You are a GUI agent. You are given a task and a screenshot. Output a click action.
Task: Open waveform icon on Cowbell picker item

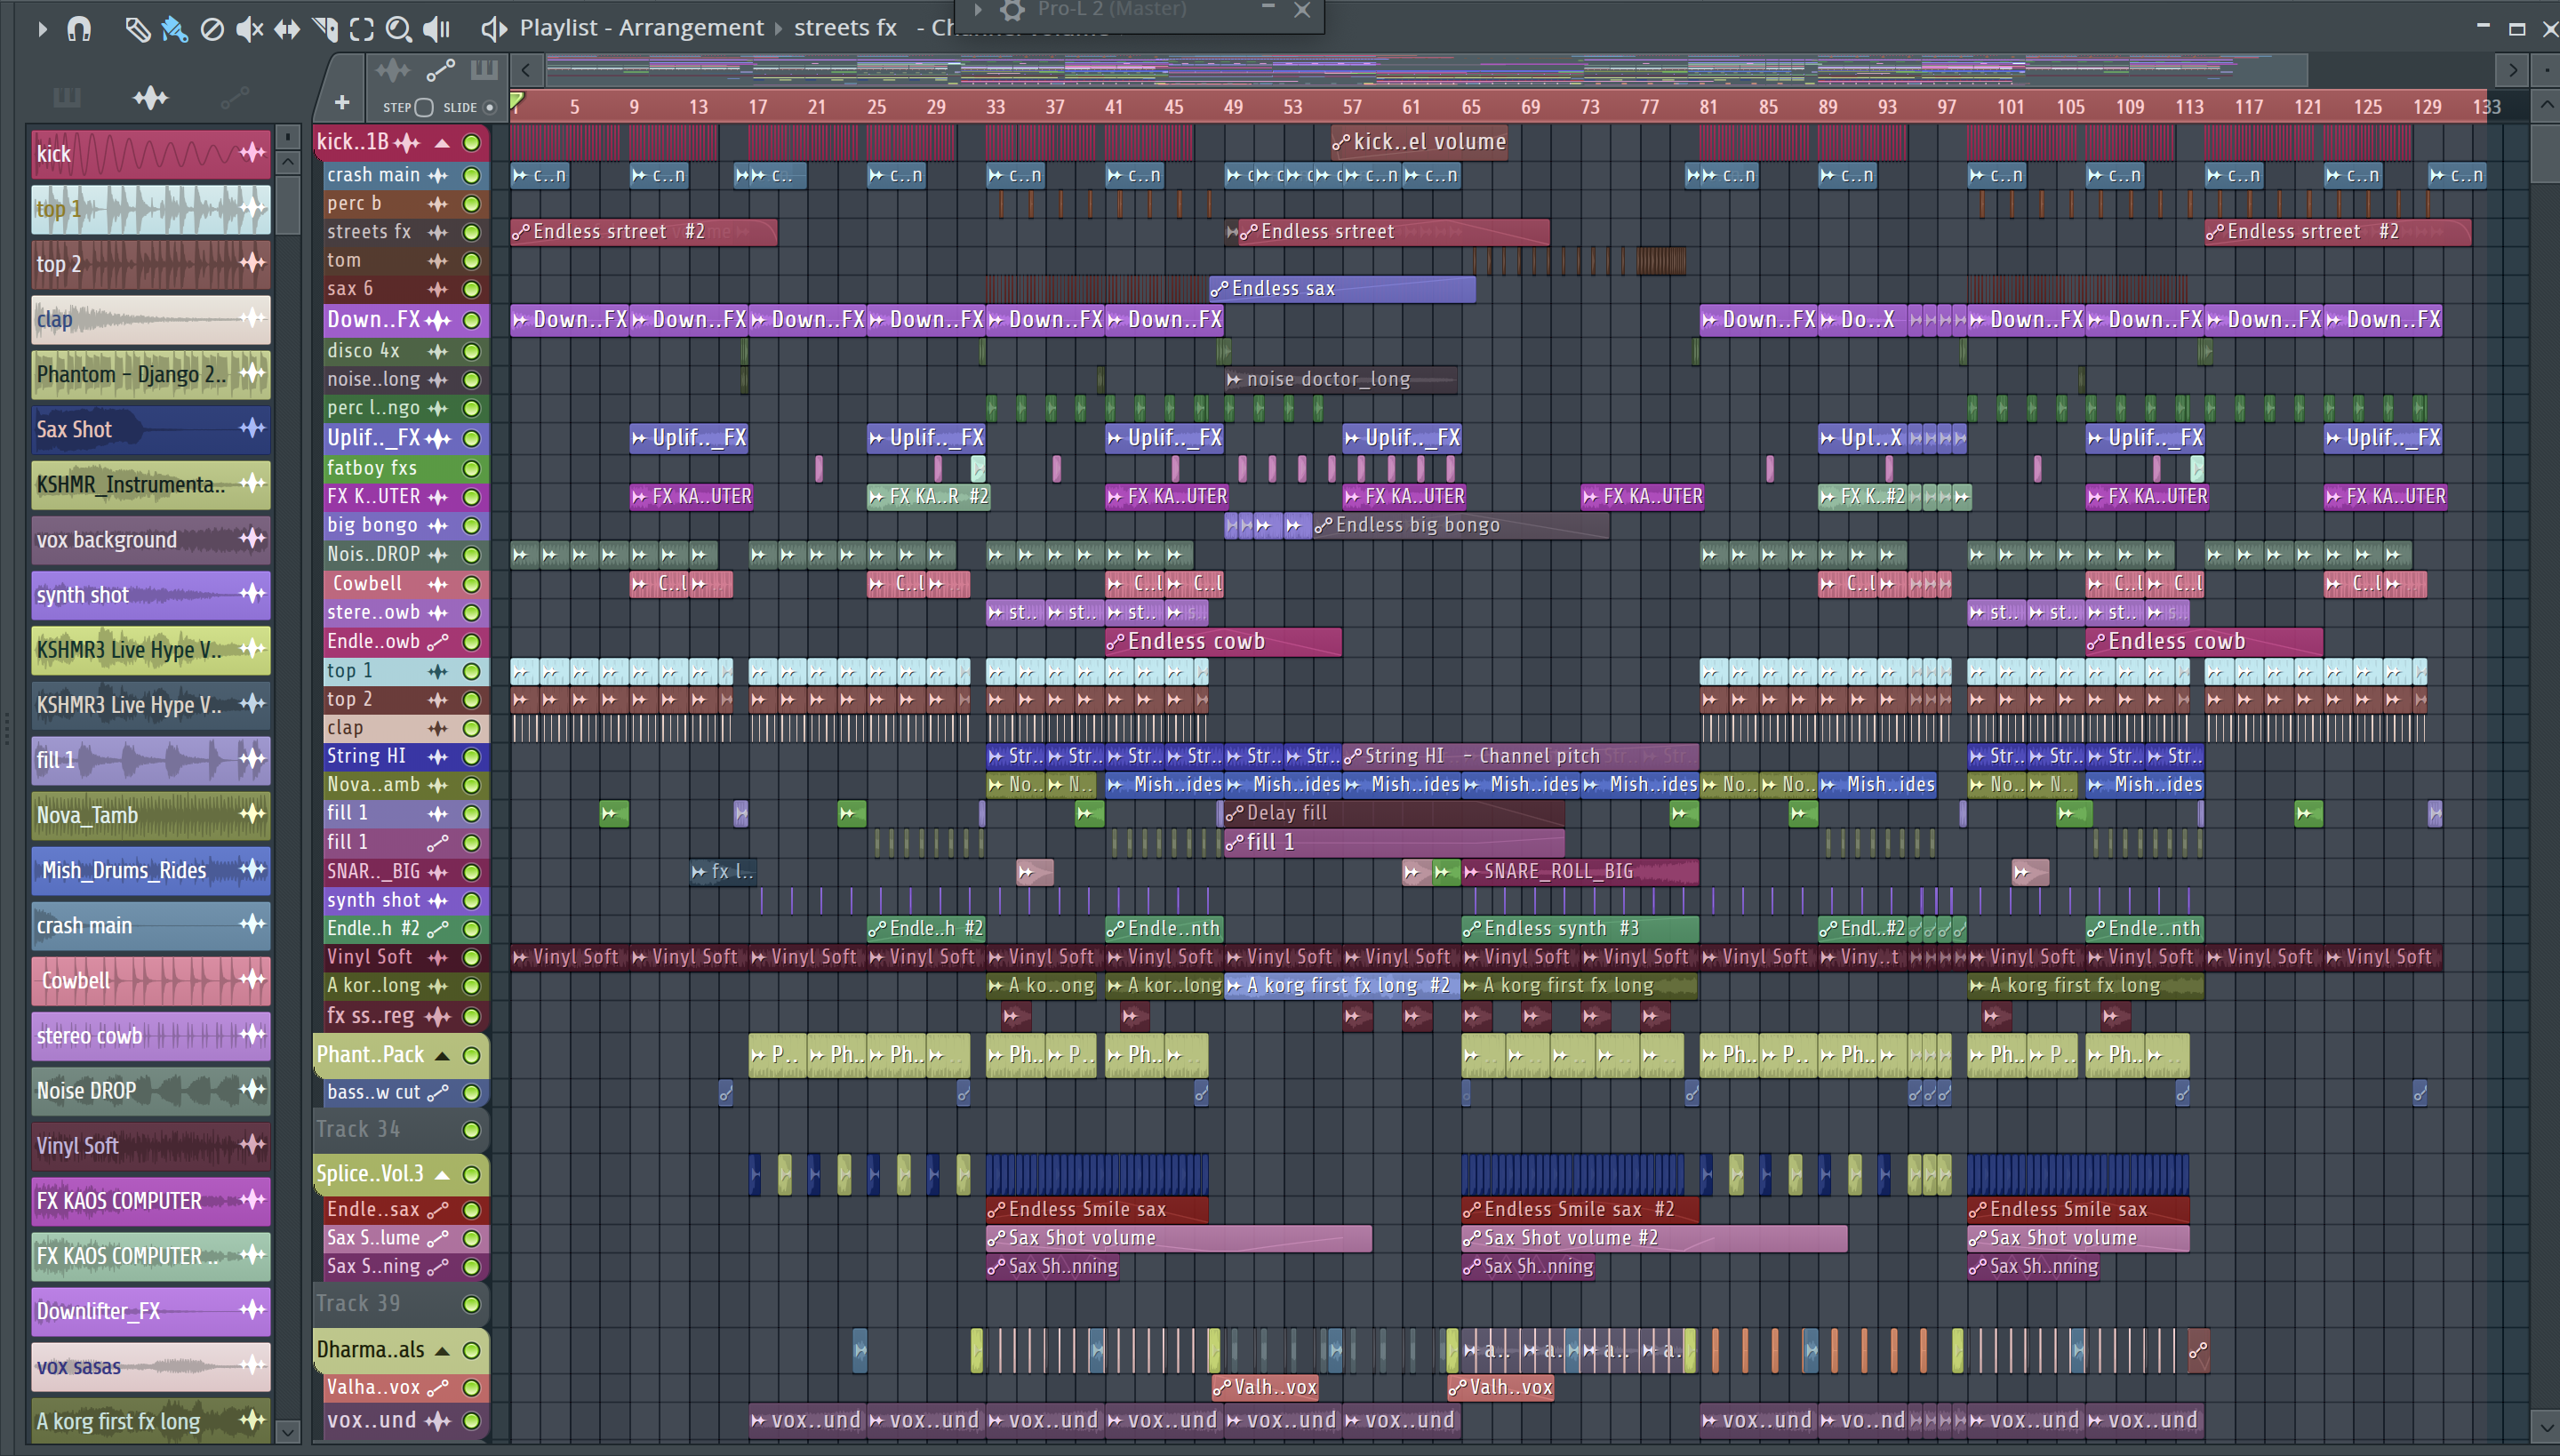click(252, 979)
